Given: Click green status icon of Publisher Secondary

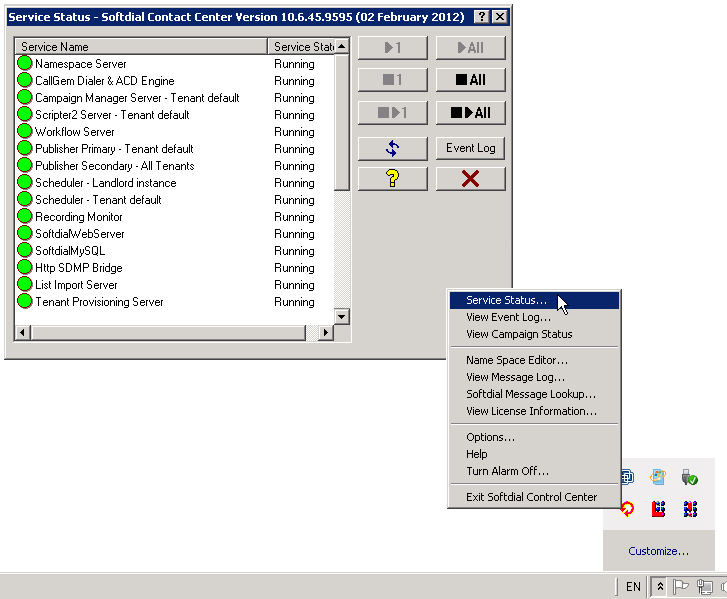Looking at the screenshot, I should tap(25, 165).
